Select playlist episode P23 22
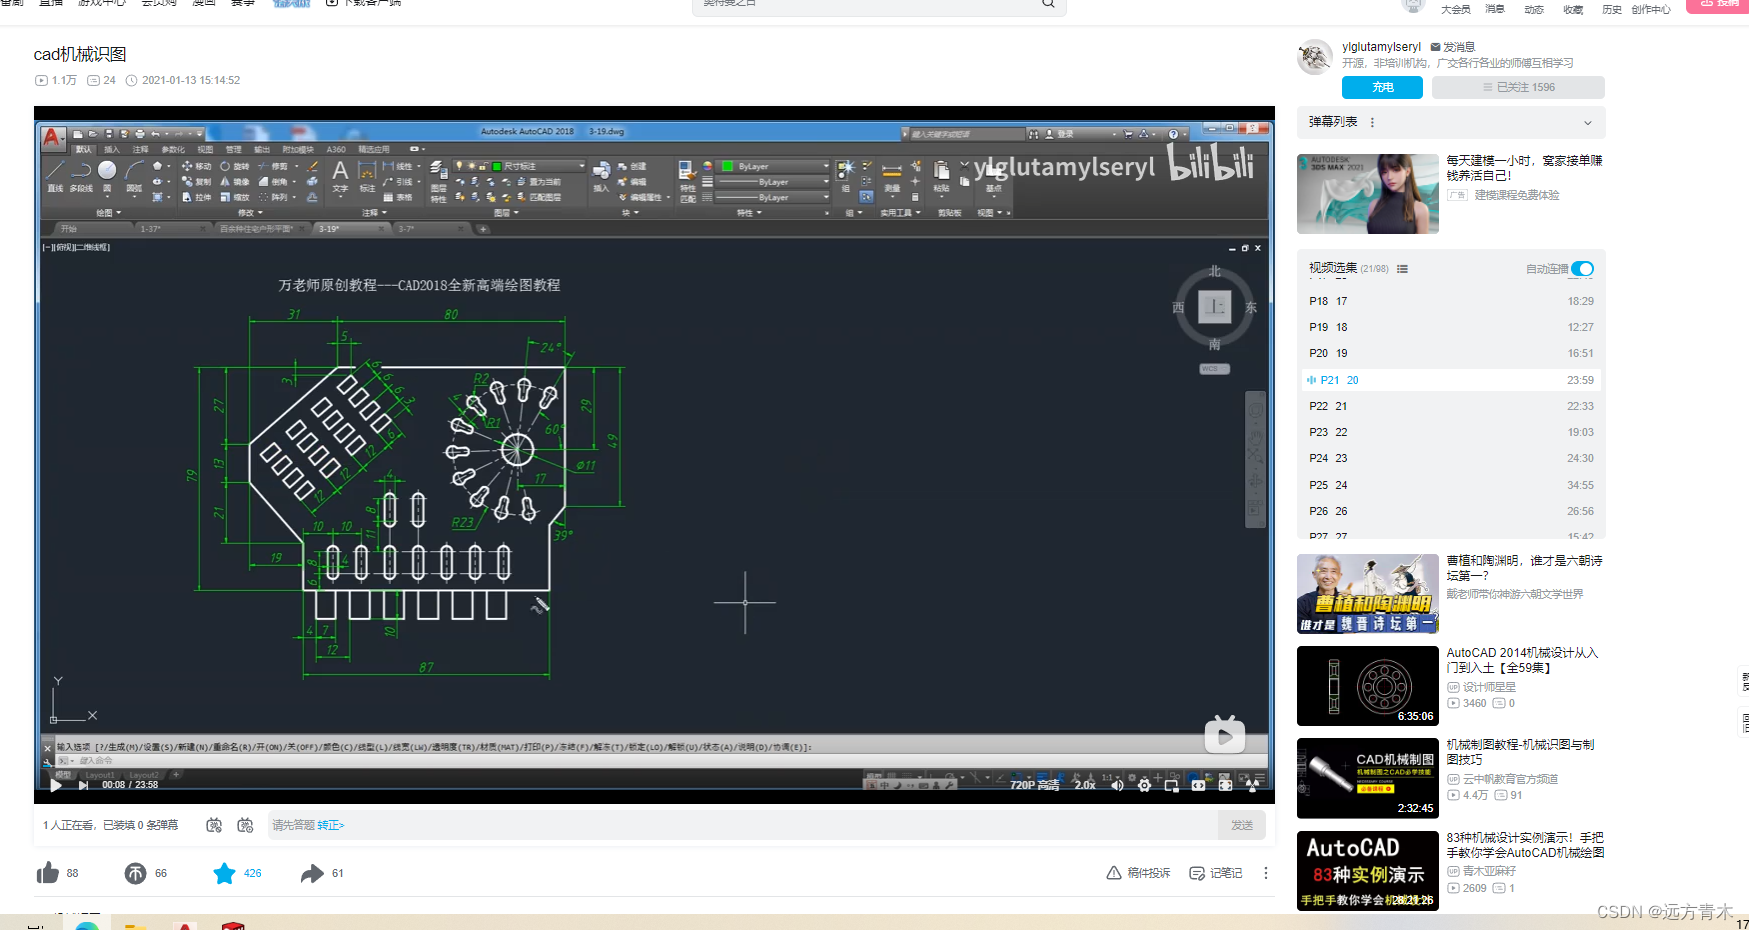The image size is (1749, 930). (x=1451, y=432)
